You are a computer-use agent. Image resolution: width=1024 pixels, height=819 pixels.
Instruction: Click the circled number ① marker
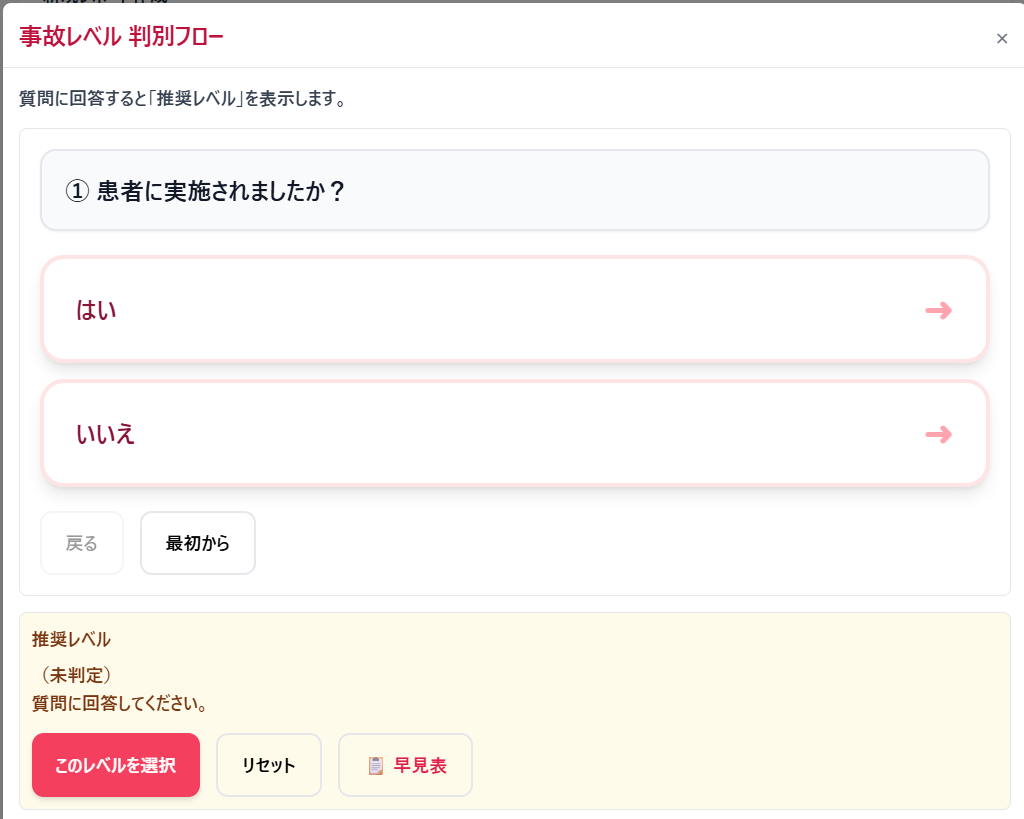(x=77, y=191)
